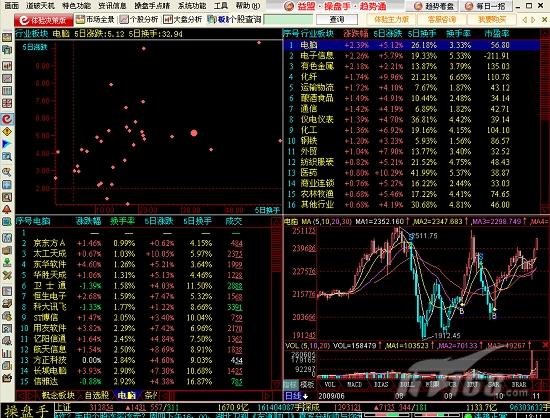The image size is (550, 418).
Task: Open the 市场全景 market overview toolbar icon
Action: tap(95, 20)
